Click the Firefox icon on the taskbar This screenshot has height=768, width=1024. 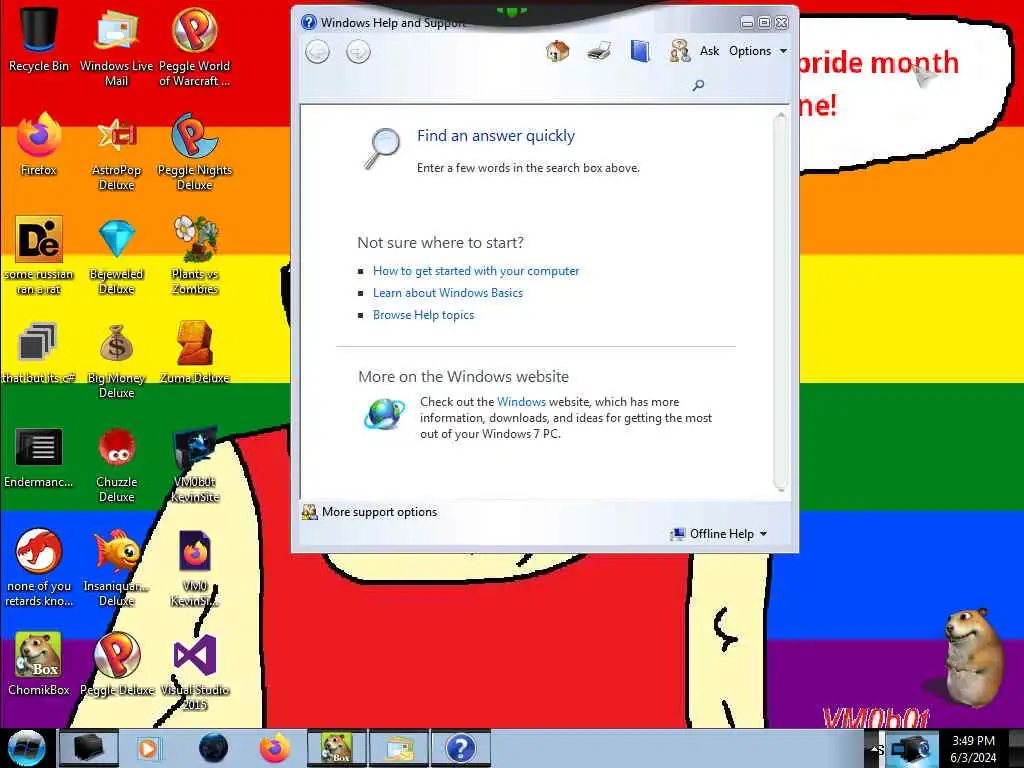coord(274,748)
